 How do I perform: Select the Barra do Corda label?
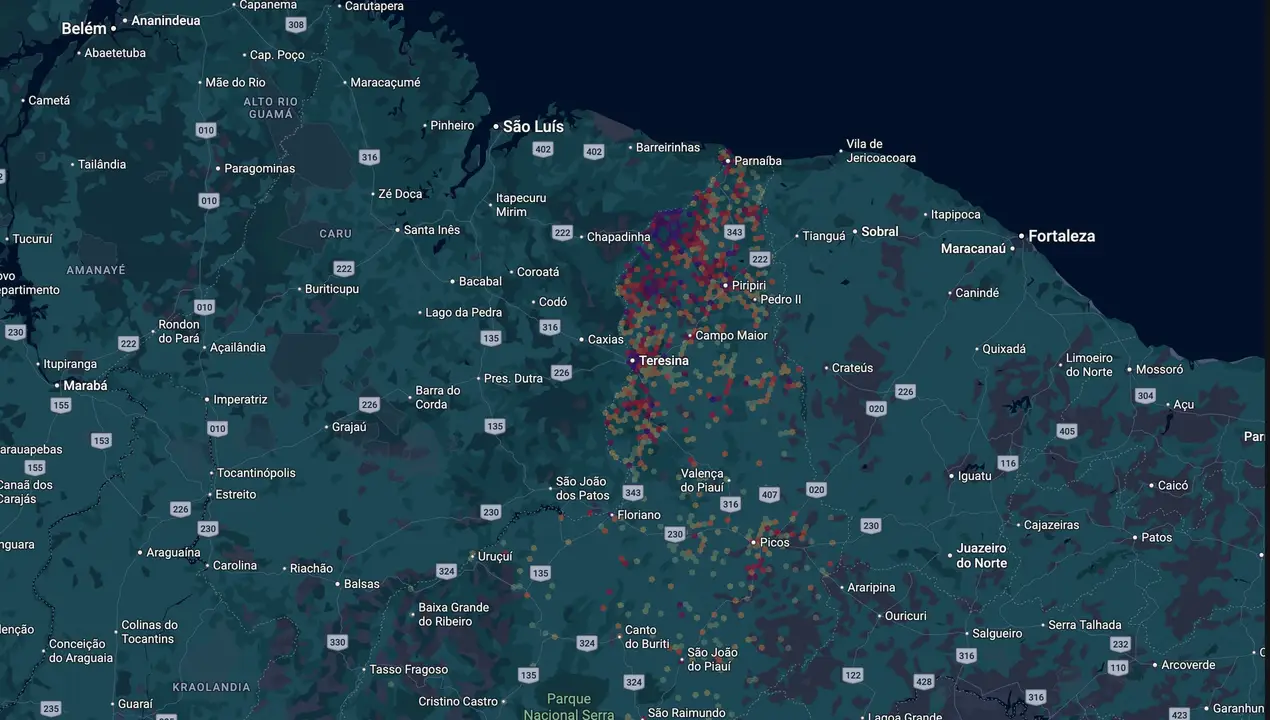pos(438,398)
